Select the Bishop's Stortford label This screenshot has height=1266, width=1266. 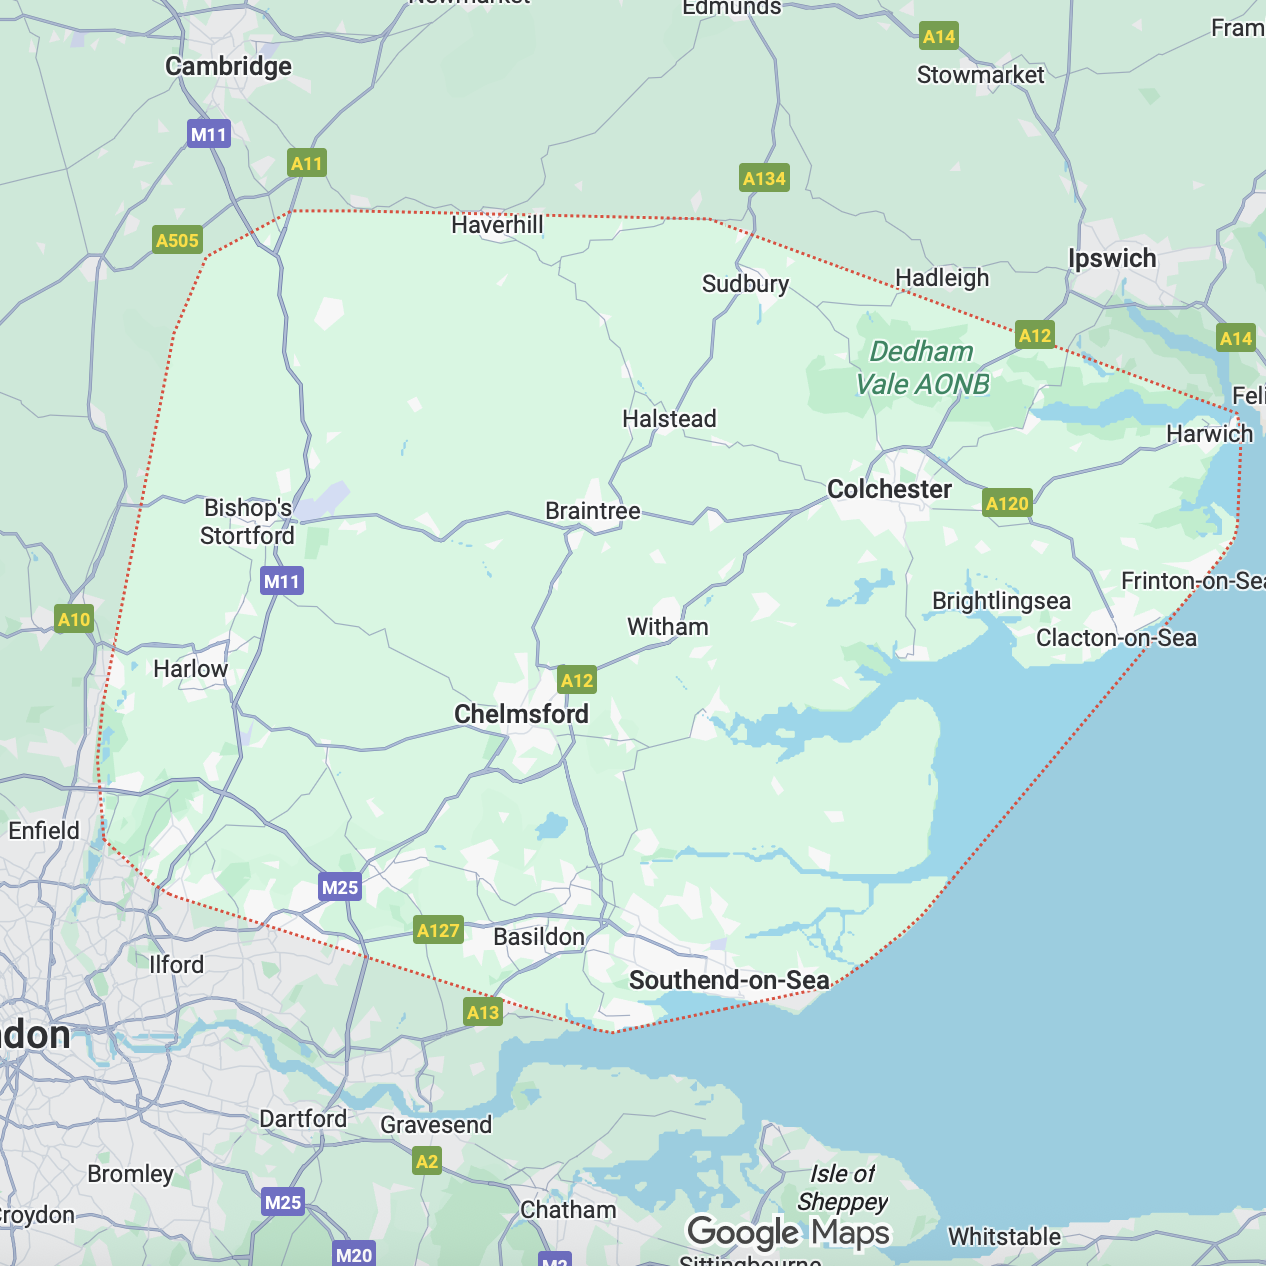(x=248, y=522)
